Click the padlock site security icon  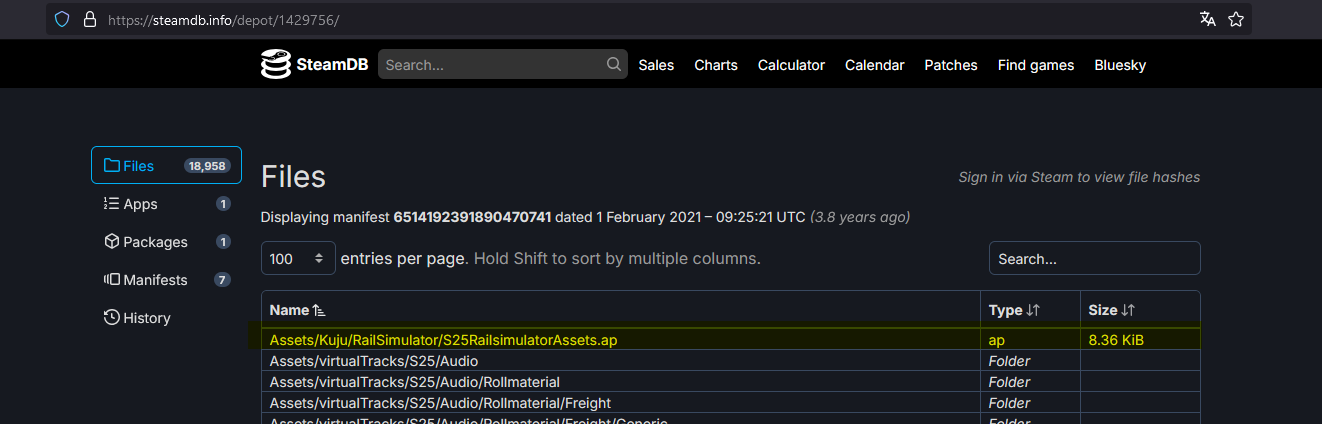coord(89,19)
